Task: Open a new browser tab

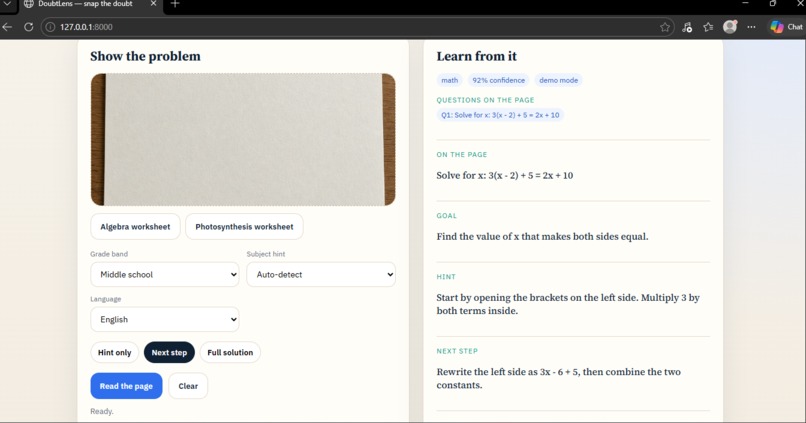Action: tap(175, 4)
